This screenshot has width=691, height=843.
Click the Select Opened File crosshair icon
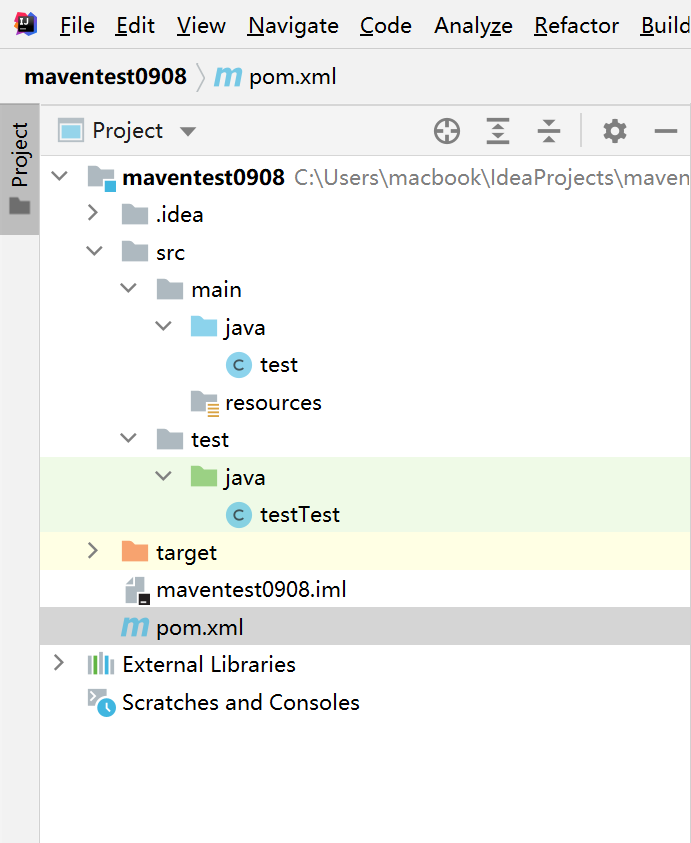(x=447, y=131)
